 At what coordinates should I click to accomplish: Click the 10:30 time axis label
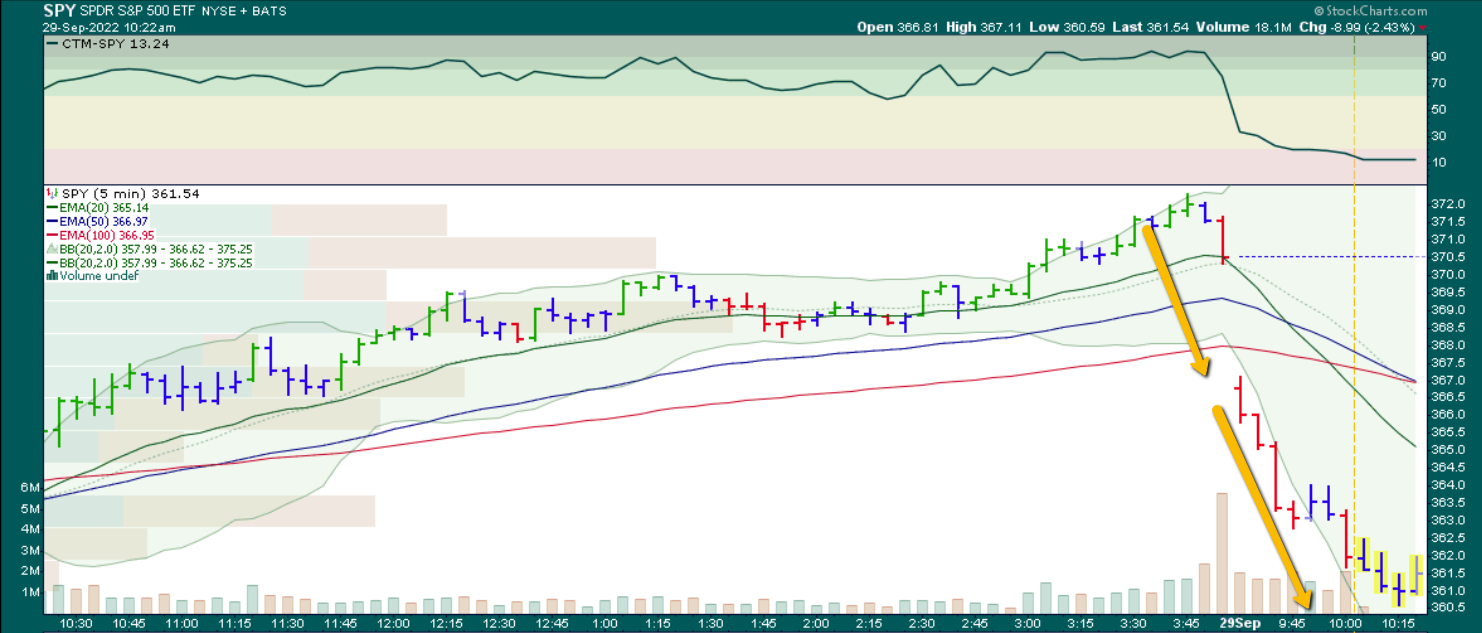76,622
